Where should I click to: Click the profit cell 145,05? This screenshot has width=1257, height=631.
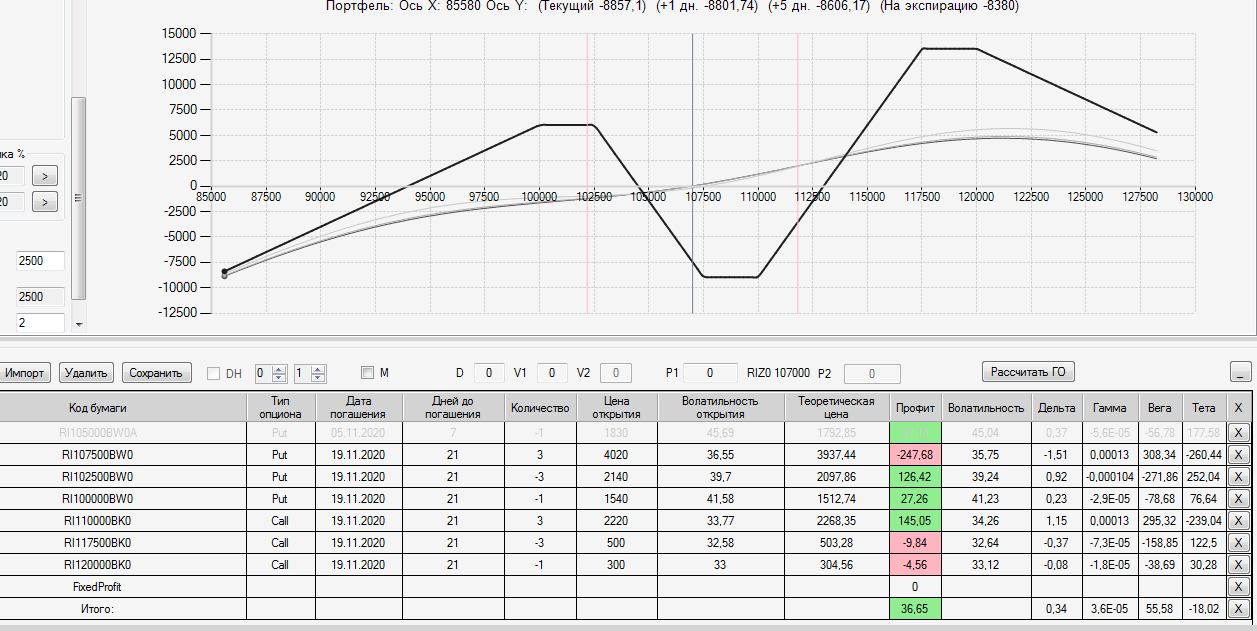(x=916, y=521)
